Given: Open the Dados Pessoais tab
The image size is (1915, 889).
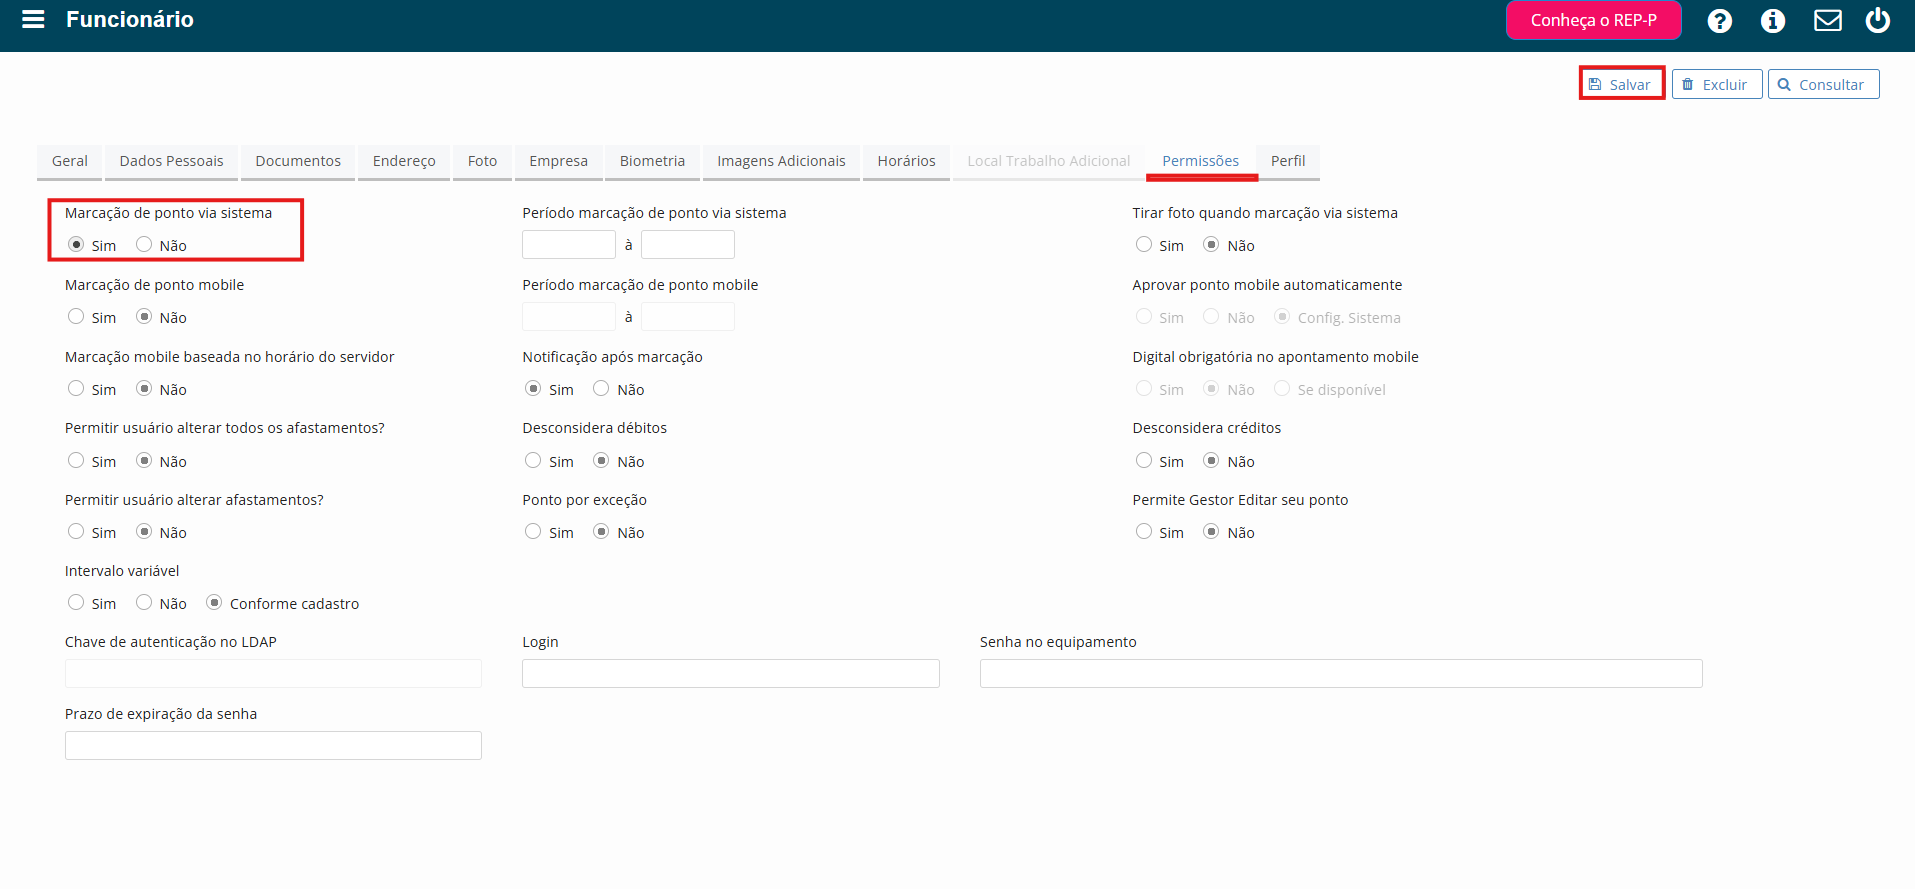Looking at the screenshot, I should (x=172, y=161).
